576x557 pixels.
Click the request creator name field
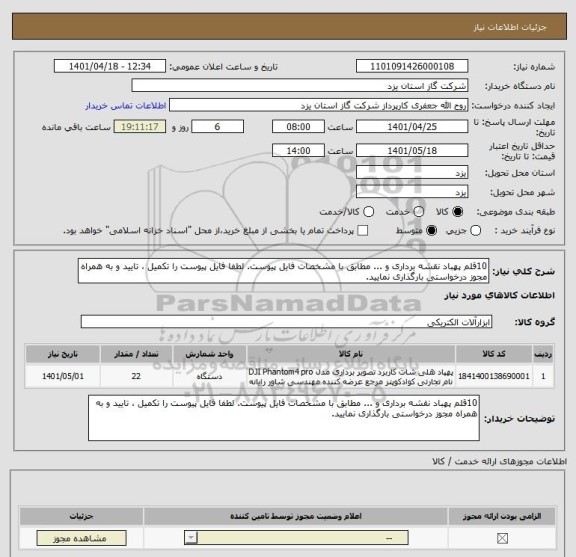[x=318, y=106]
